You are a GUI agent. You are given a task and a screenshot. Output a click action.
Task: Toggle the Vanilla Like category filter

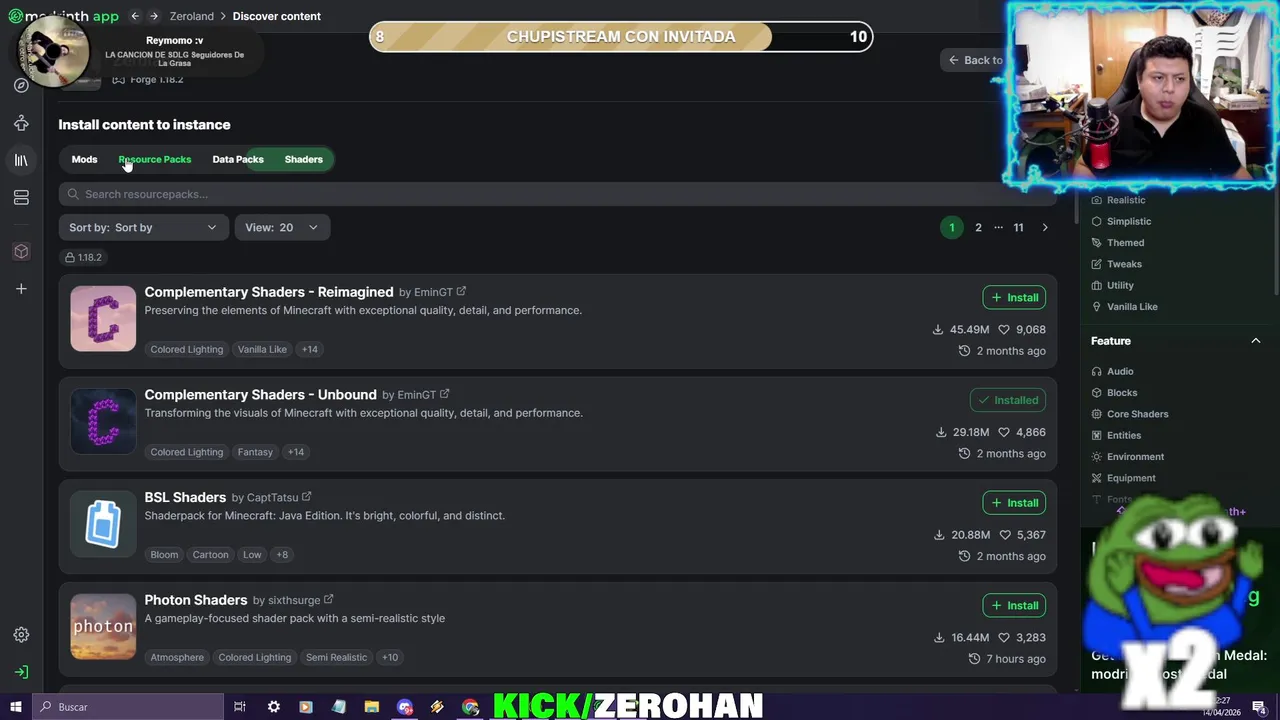point(1124,307)
